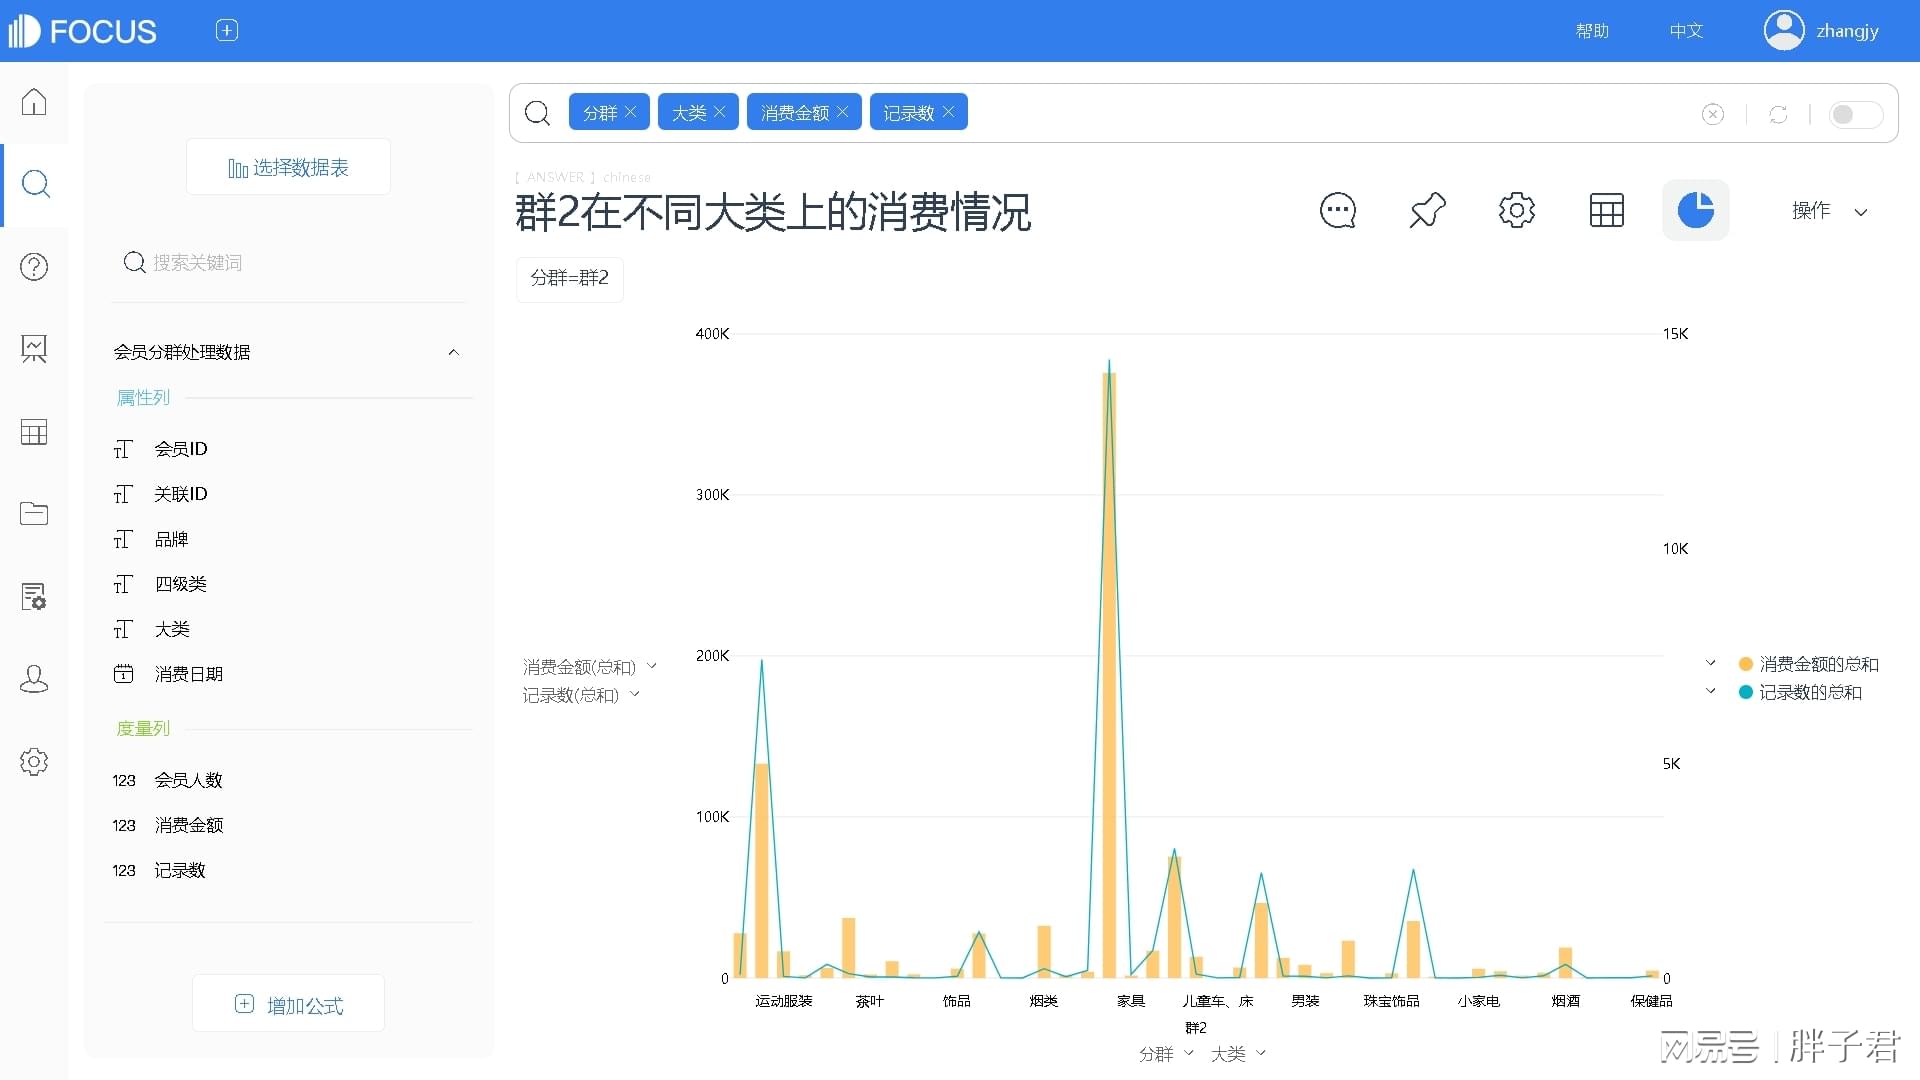This screenshot has height=1080, width=1920.
Task: Click the 群2在不同大类上的消费情况 title
Action: coord(772,212)
